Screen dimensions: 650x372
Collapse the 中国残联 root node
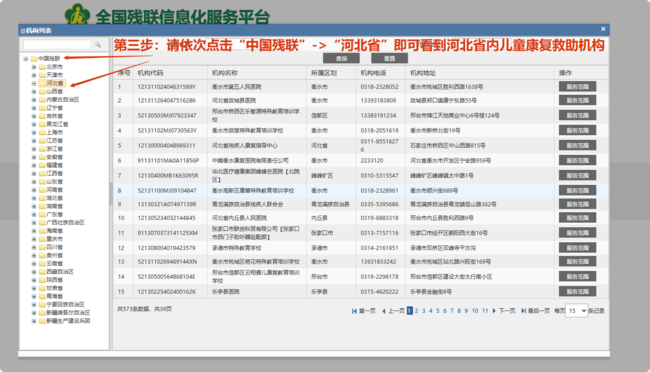[26, 58]
